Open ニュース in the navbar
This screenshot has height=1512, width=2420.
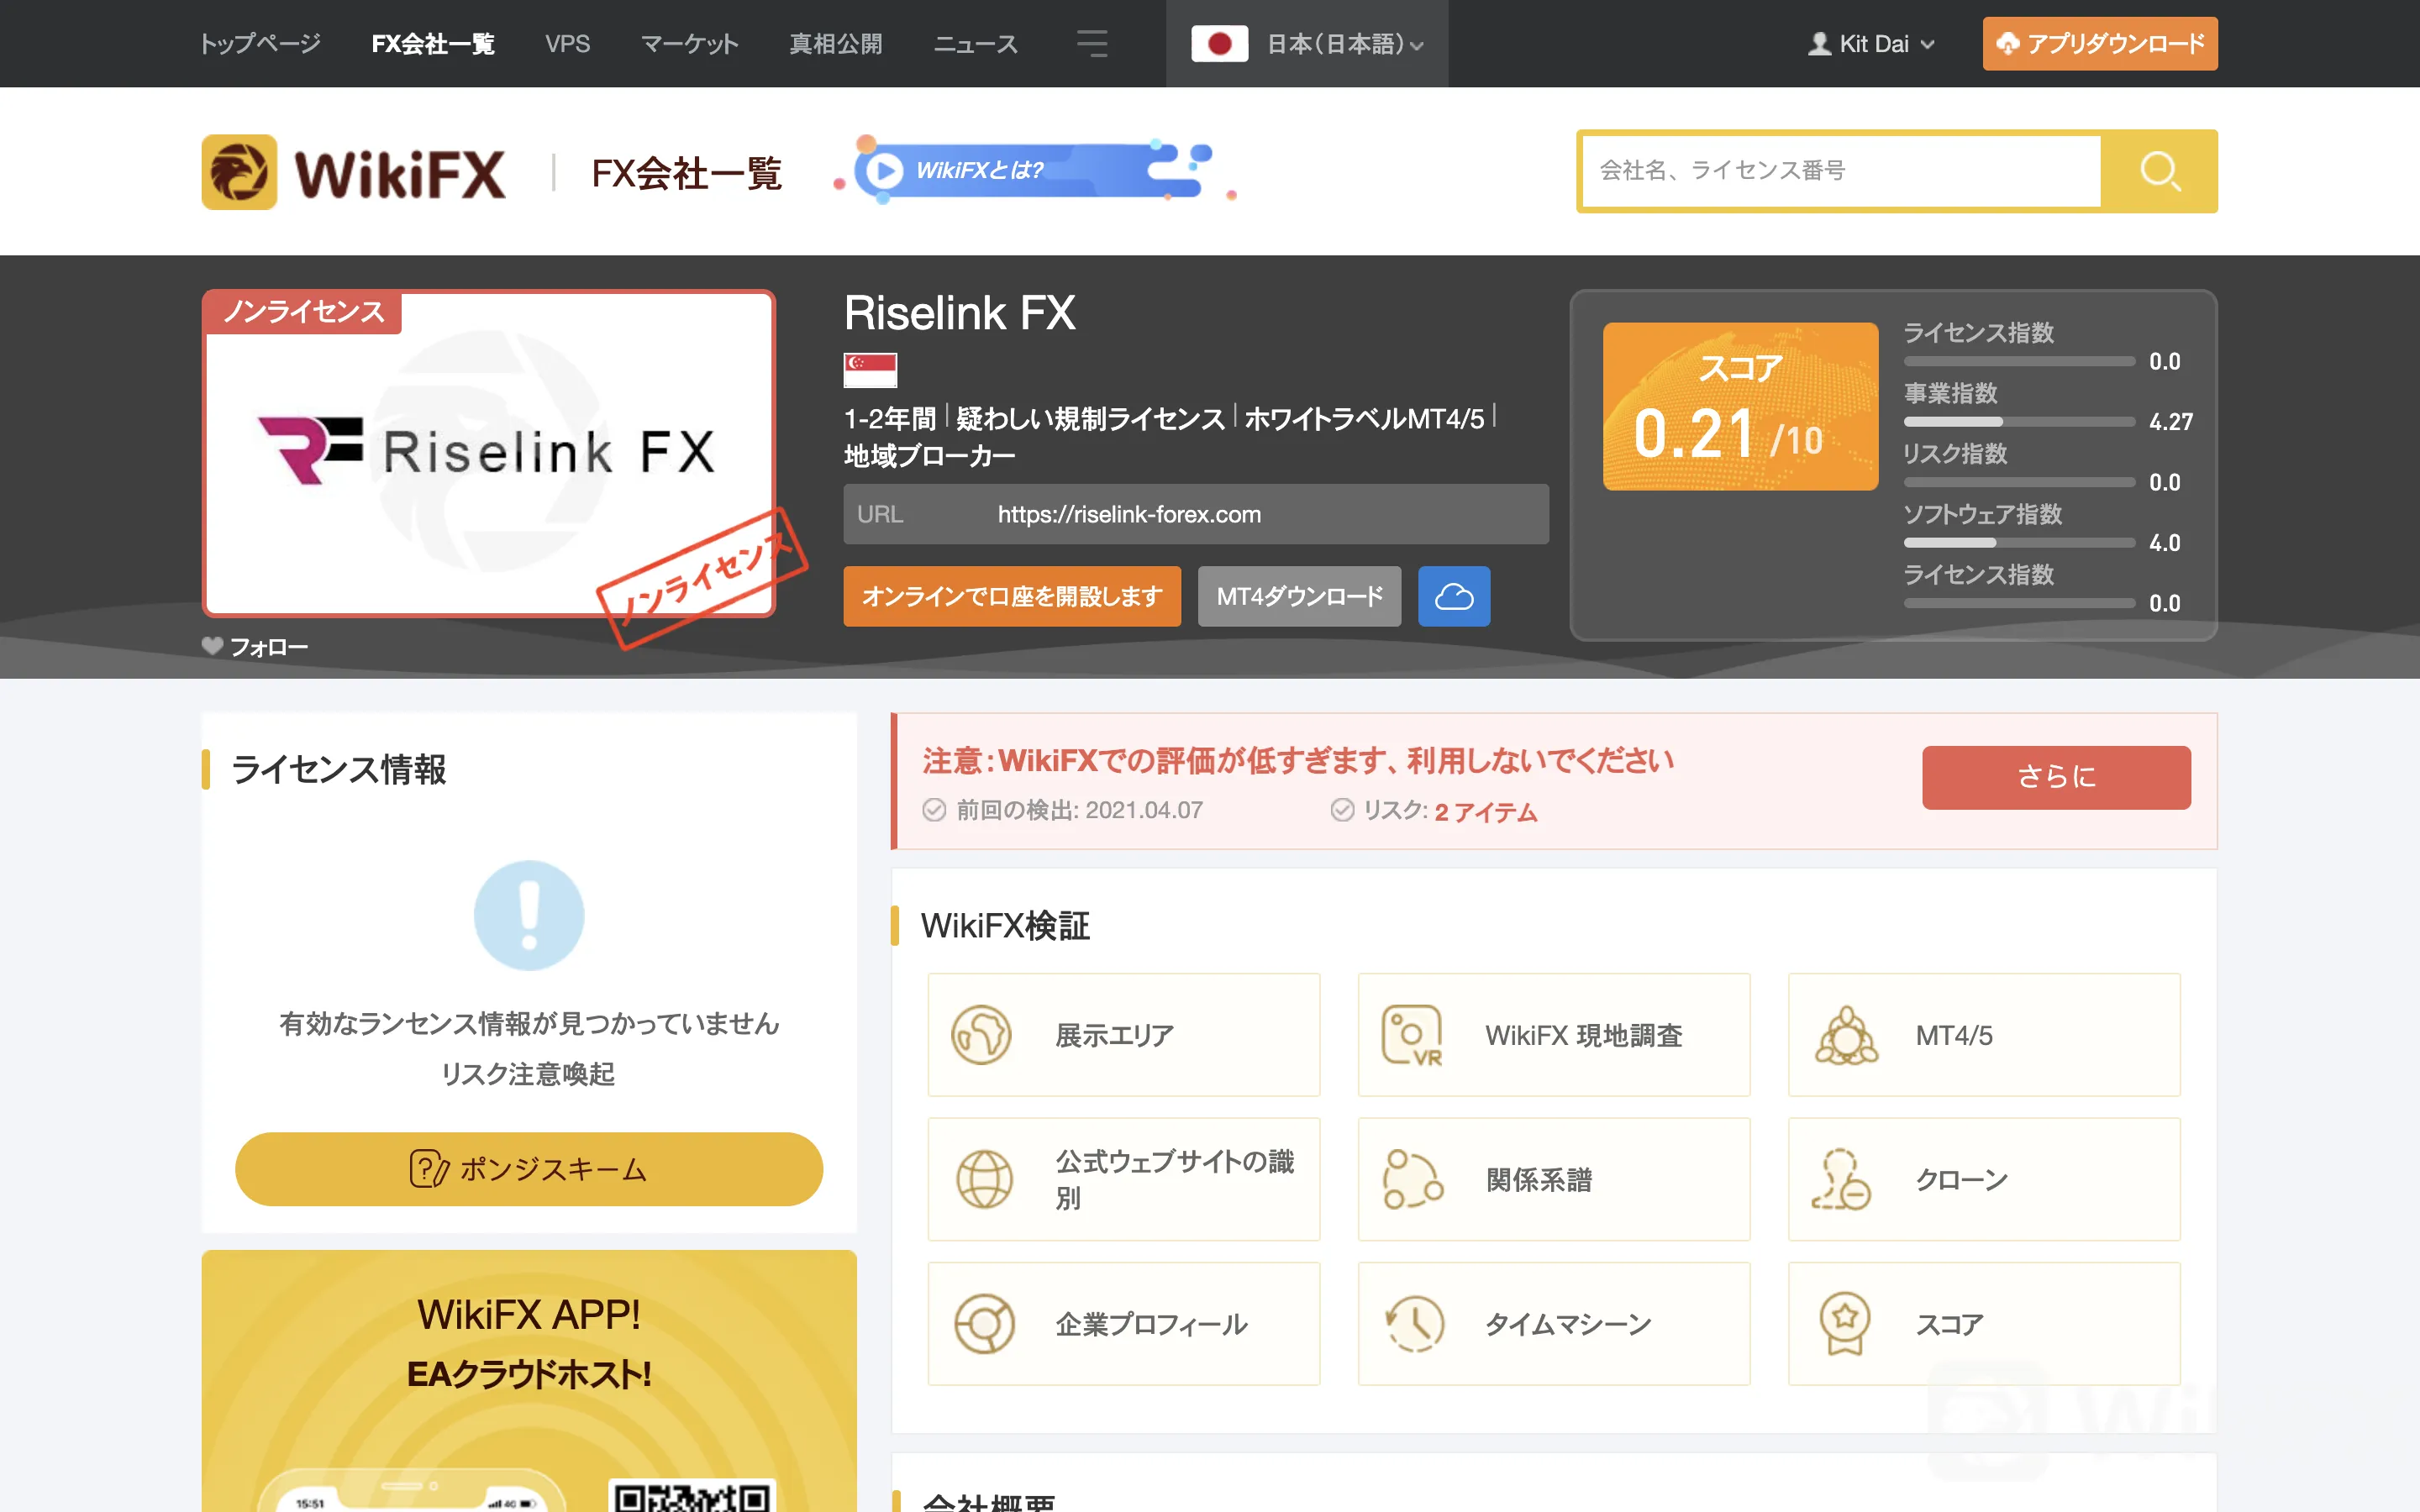click(976, 44)
